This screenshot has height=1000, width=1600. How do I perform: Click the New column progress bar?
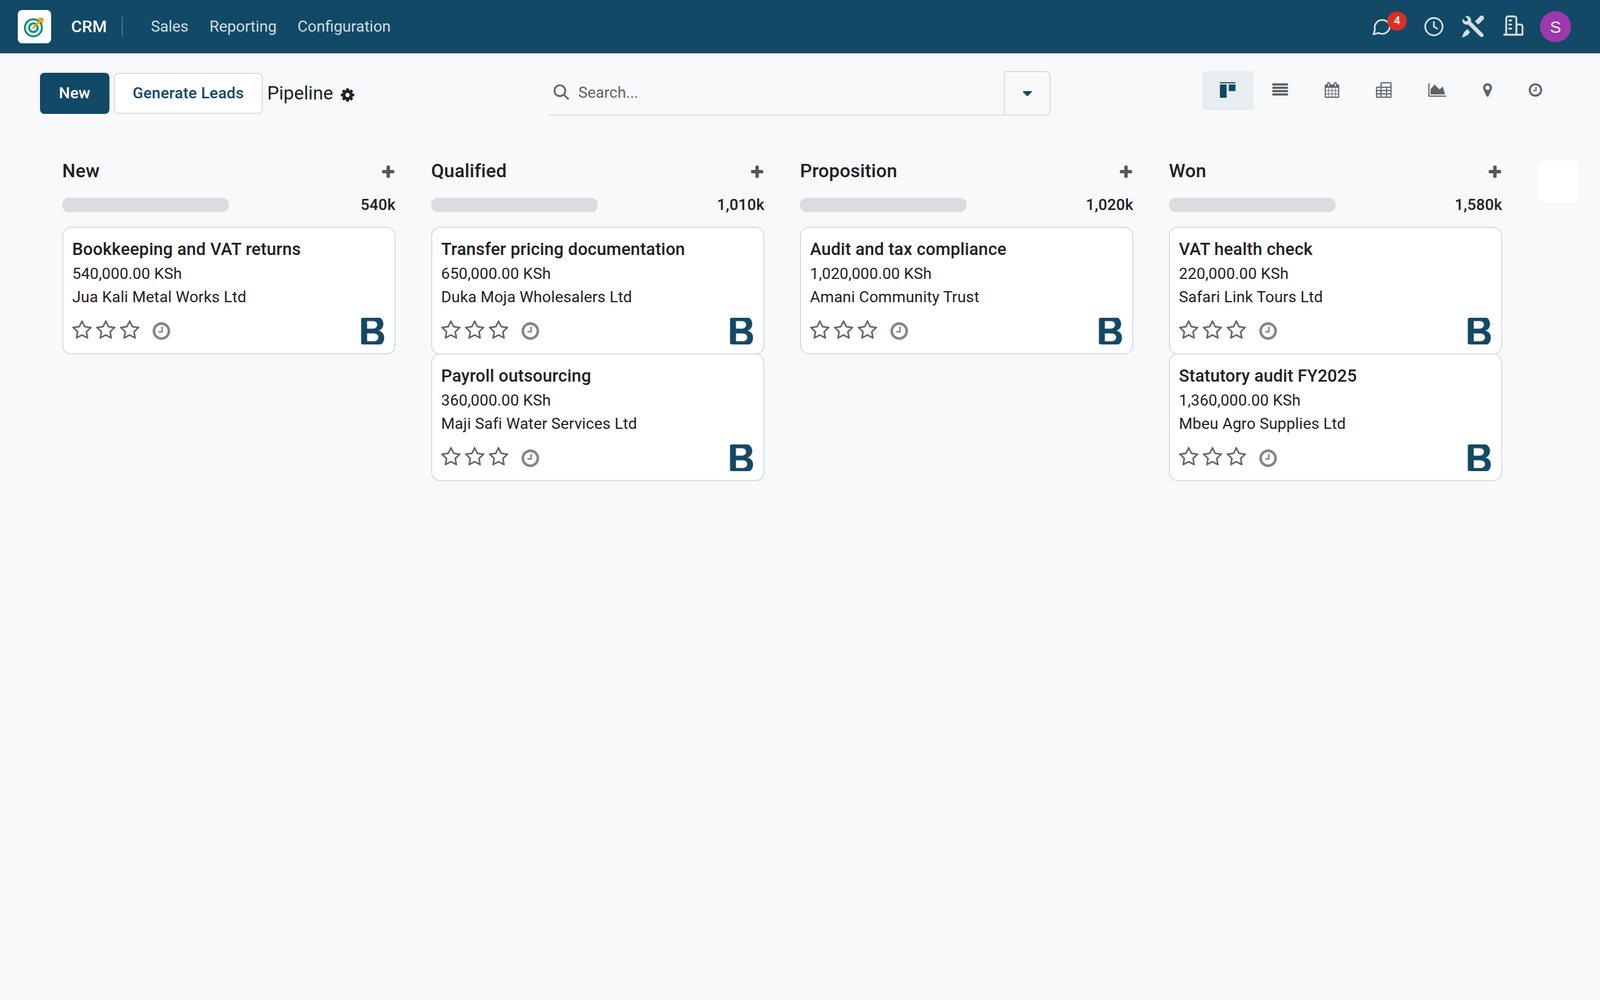[145, 205]
